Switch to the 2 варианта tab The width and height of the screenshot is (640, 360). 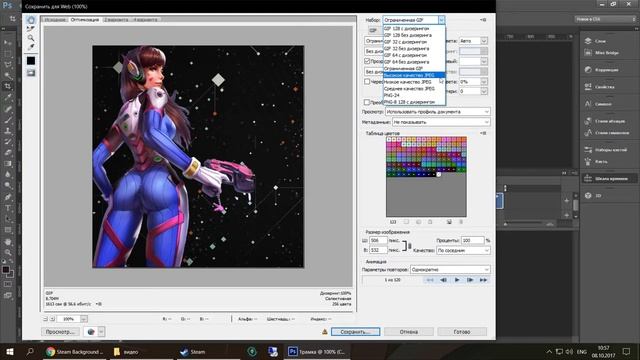pos(116,20)
